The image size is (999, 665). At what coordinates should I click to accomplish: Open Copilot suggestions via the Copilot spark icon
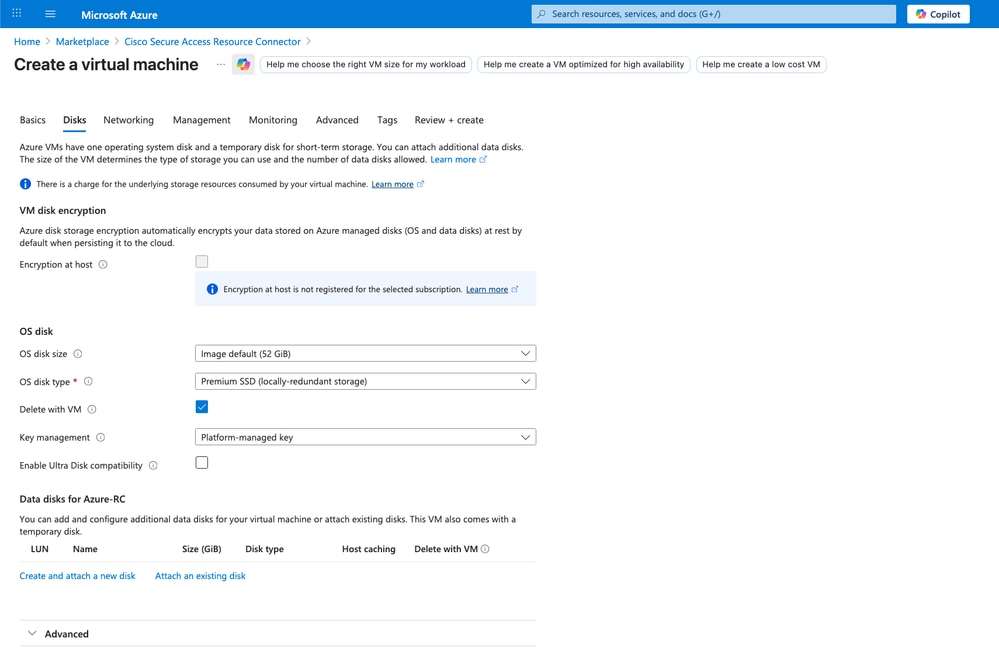tap(242, 64)
